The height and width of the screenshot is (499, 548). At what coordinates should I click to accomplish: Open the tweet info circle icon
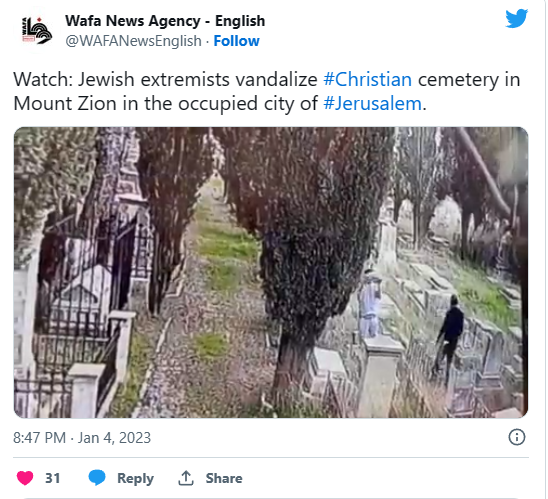[x=517, y=437]
